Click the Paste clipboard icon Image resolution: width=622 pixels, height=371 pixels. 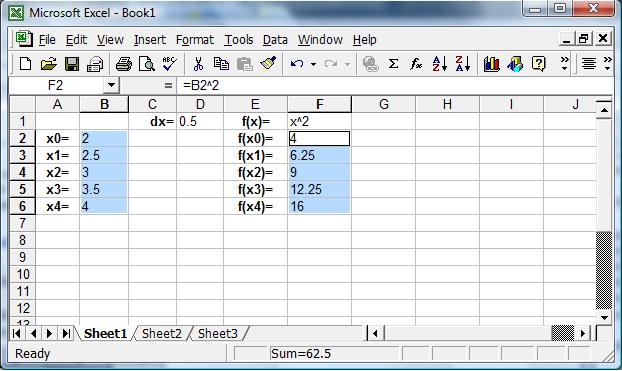click(244, 63)
